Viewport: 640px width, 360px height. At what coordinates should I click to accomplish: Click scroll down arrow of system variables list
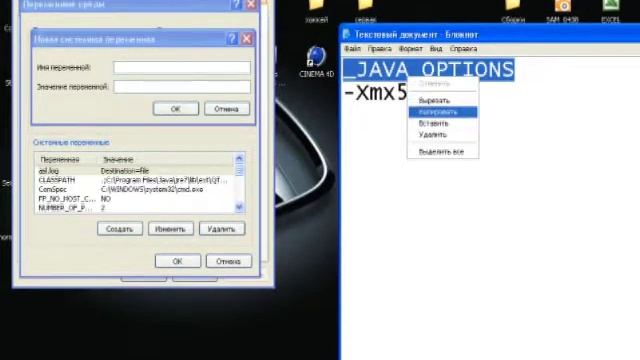[x=239, y=207]
